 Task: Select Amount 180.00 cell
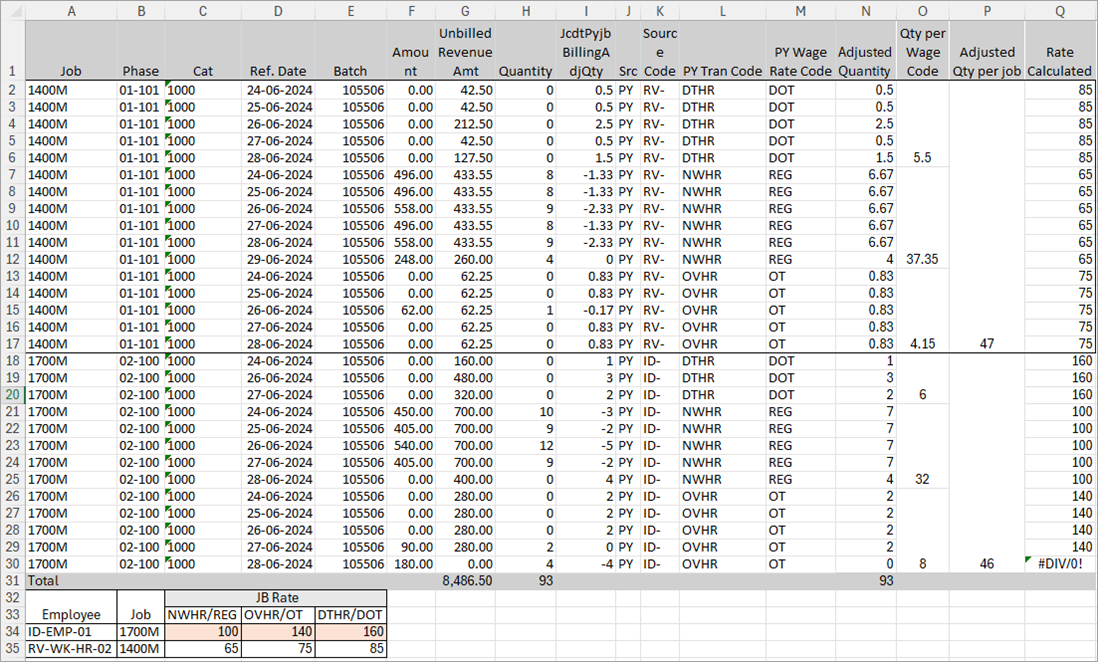410,564
